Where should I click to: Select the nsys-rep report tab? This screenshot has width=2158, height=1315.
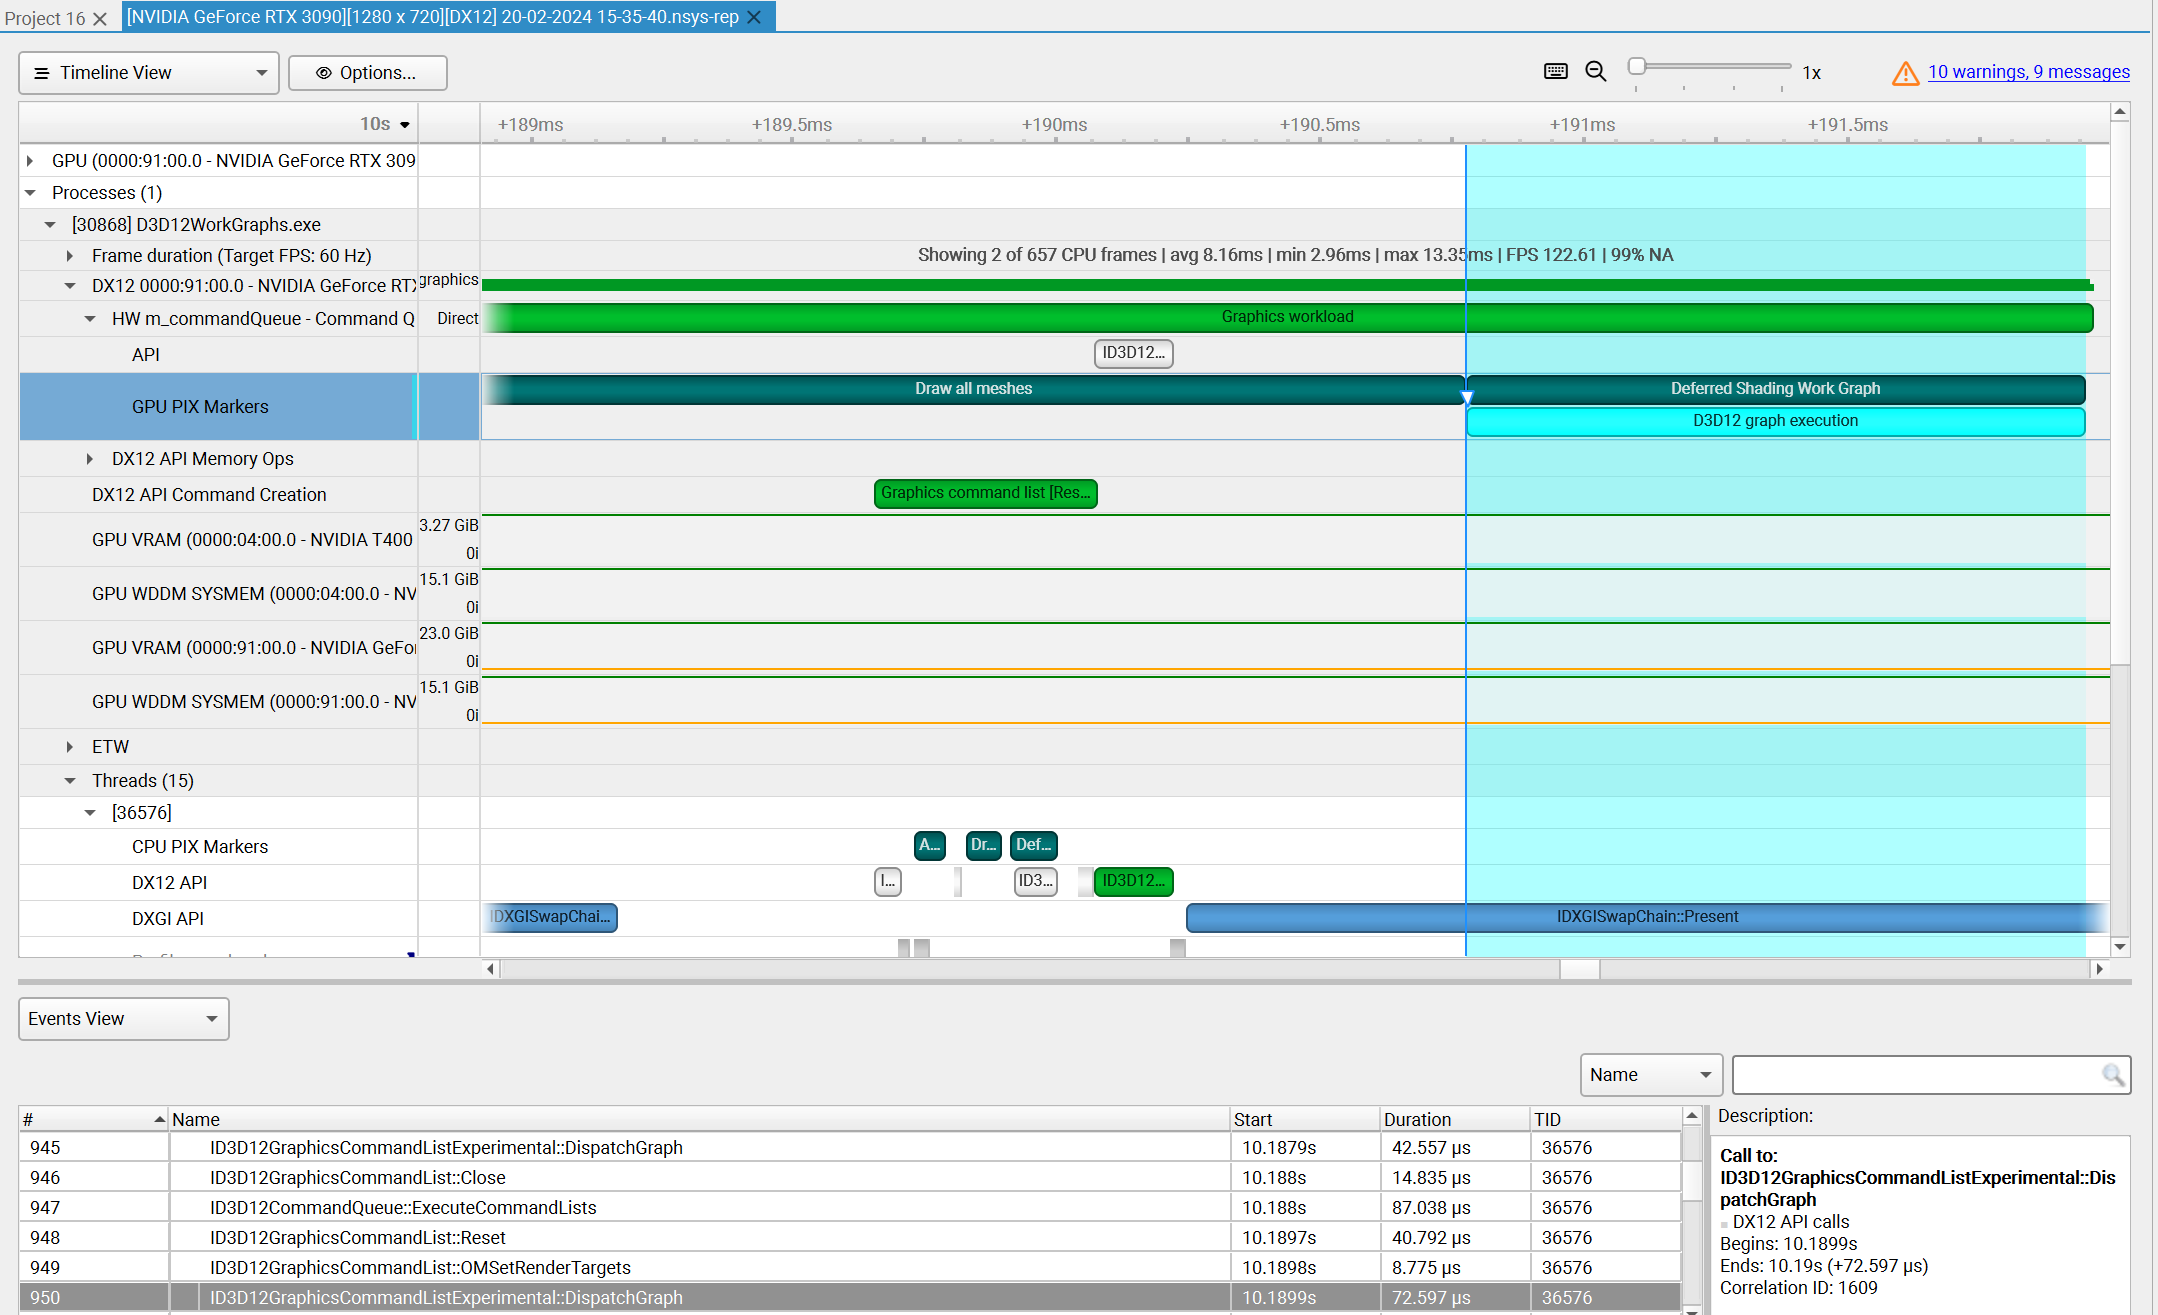(430, 17)
